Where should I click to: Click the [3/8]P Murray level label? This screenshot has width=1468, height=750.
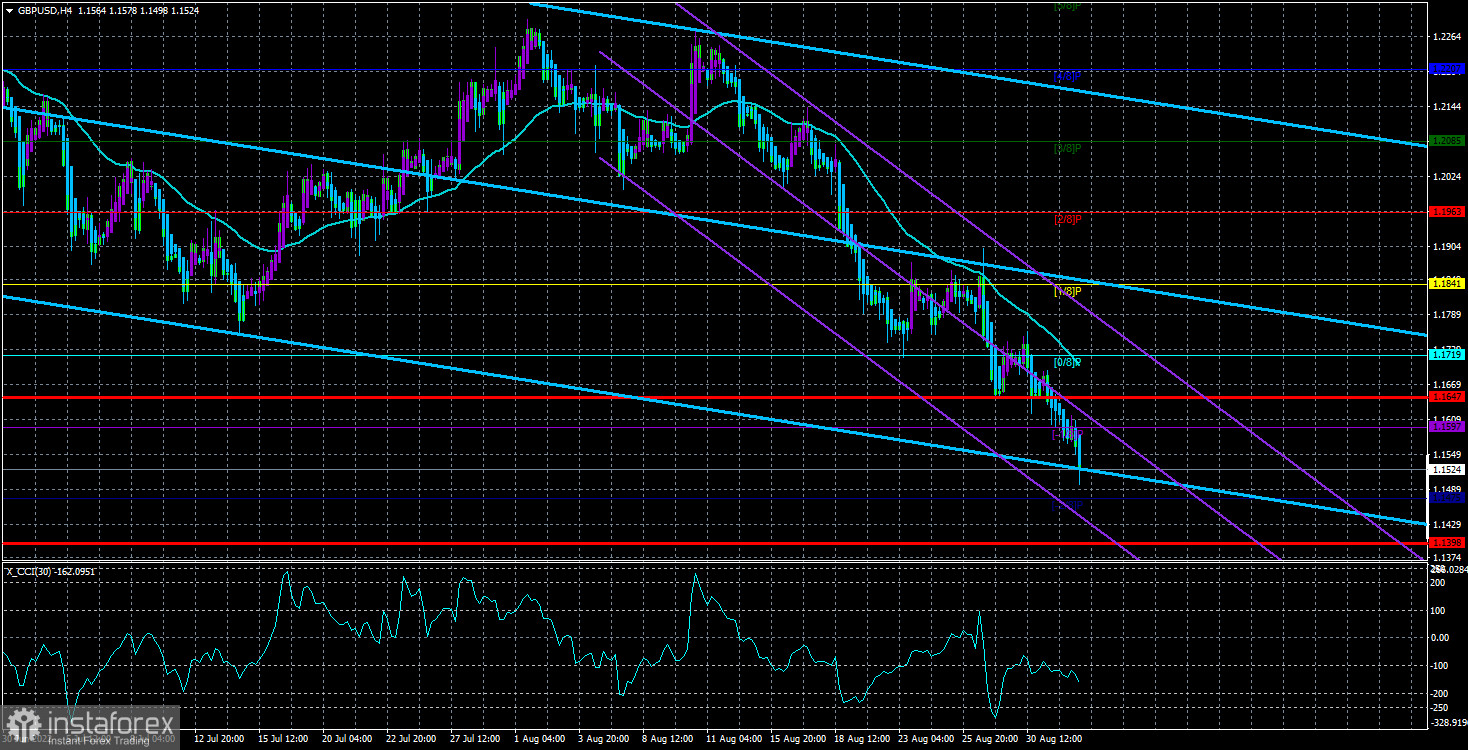pos(1069,148)
